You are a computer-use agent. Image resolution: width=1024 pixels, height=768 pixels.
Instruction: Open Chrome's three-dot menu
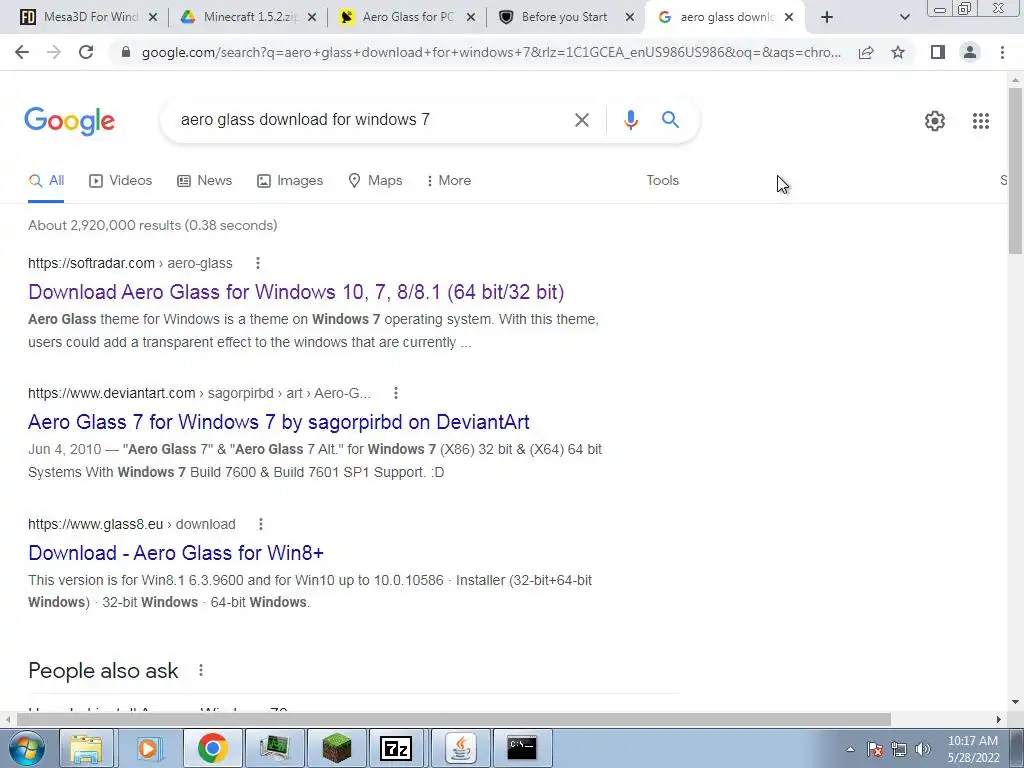pyautogui.click(x=1002, y=52)
